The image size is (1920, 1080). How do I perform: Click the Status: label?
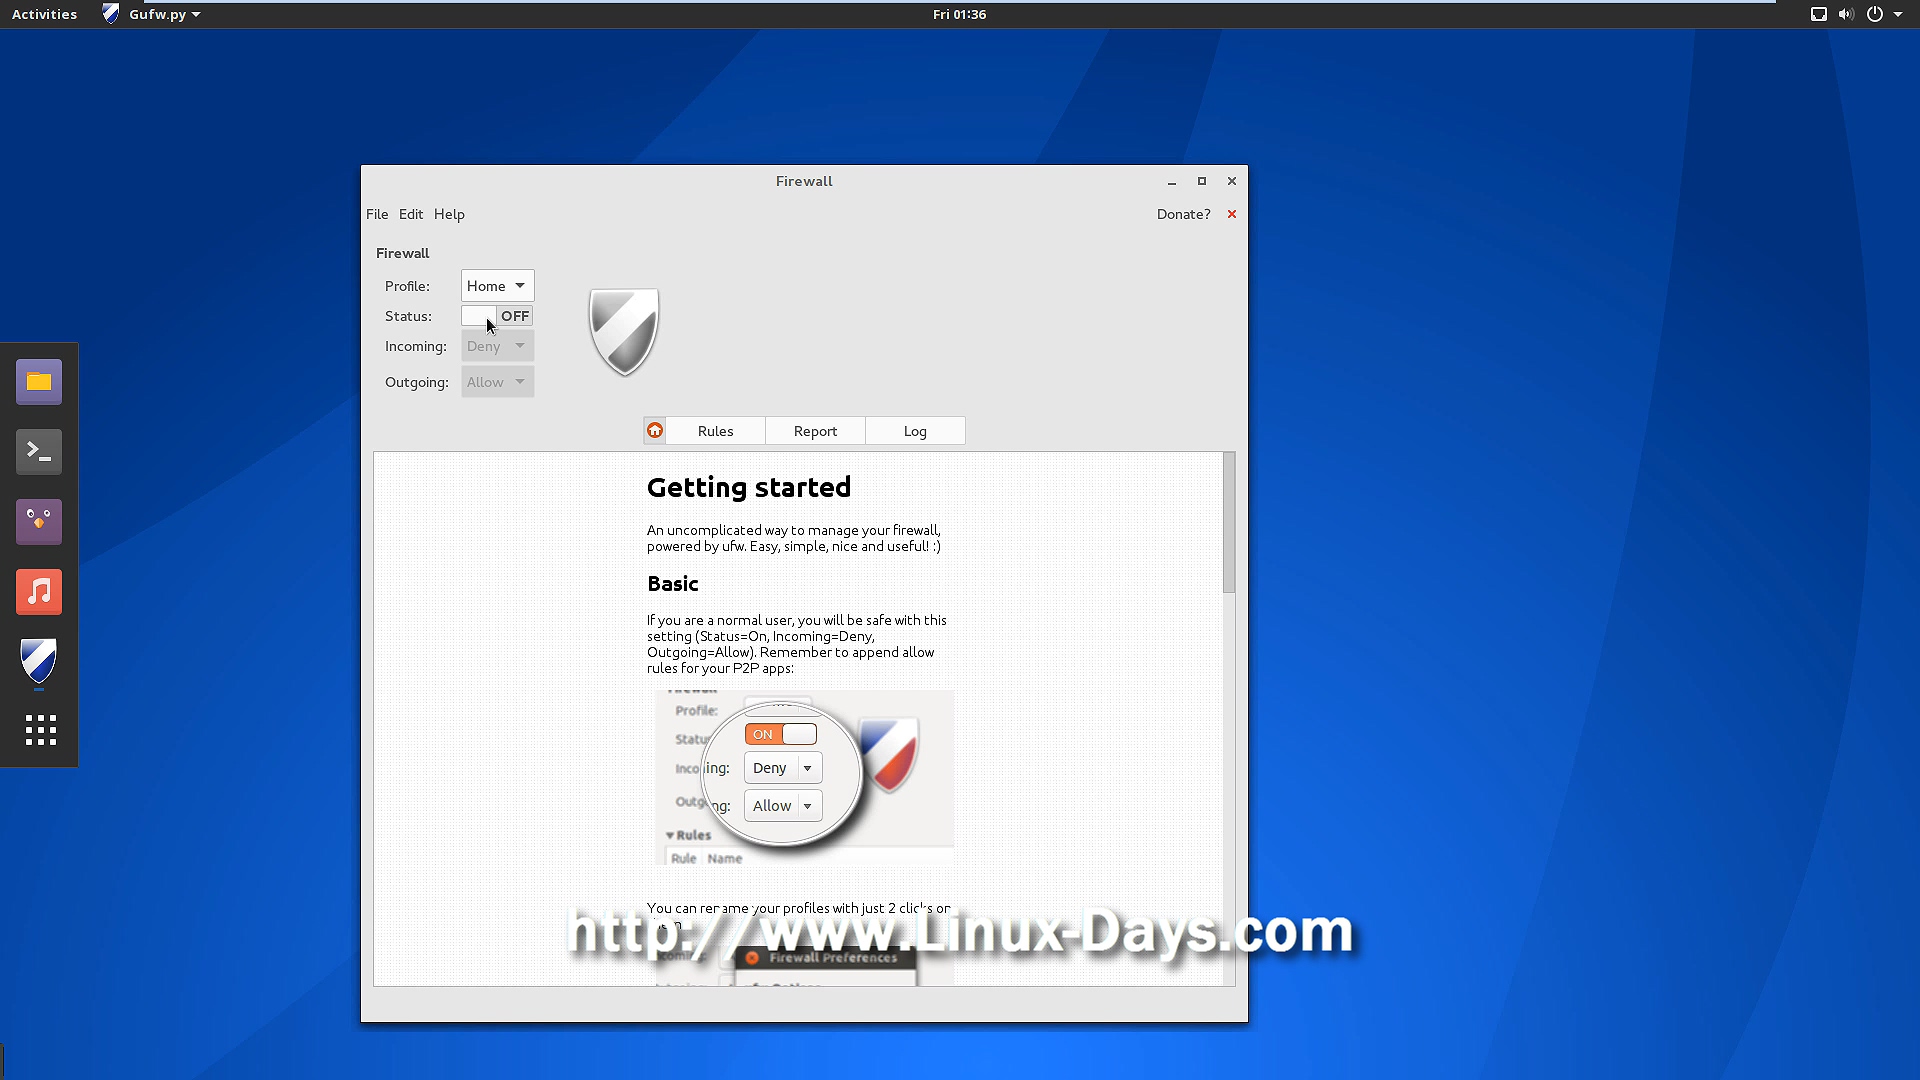pos(408,316)
